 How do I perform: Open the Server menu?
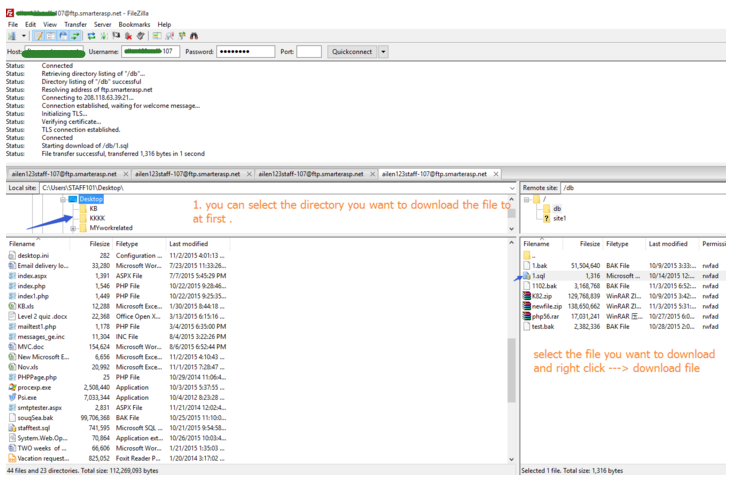coord(102,25)
